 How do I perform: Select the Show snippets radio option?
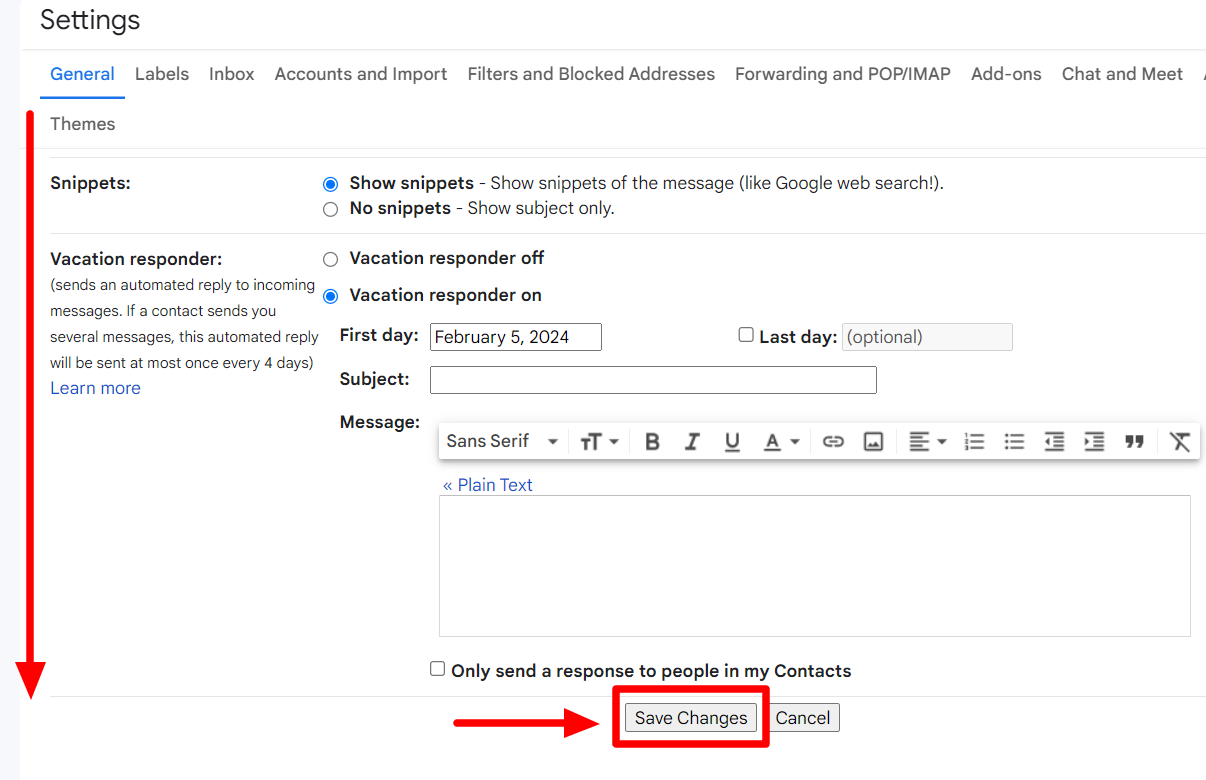[331, 184]
